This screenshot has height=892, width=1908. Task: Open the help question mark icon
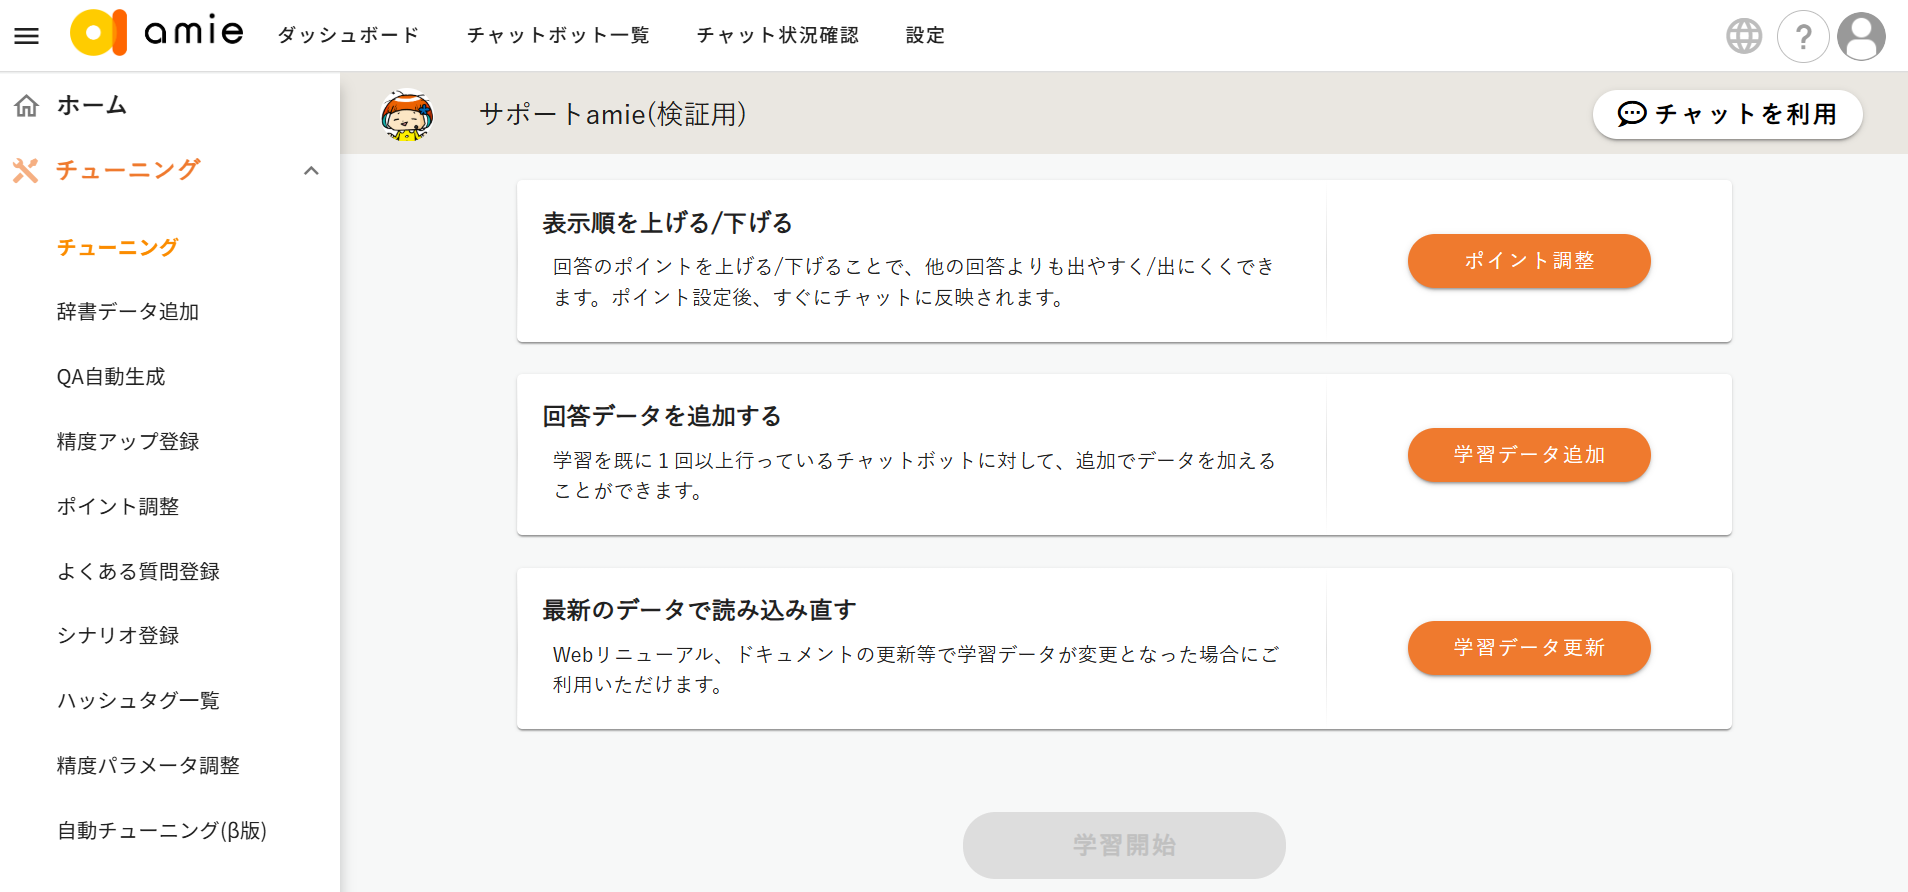click(x=1803, y=37)
